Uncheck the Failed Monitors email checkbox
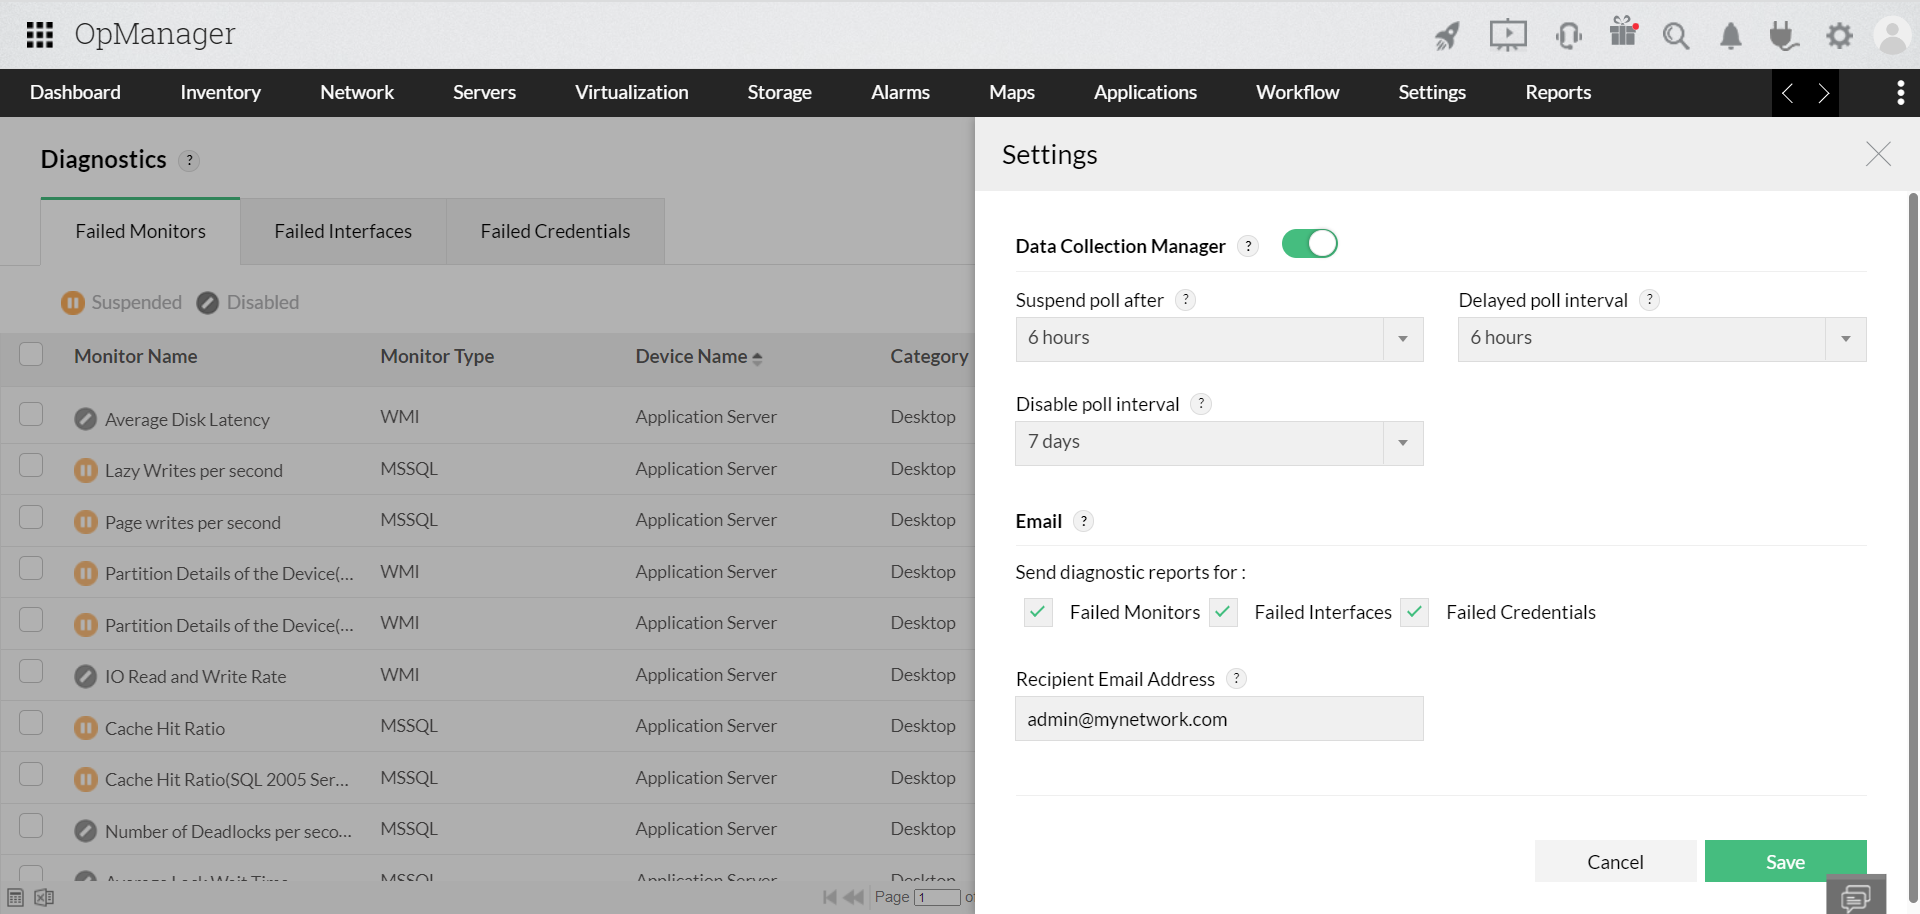 [x=1038, y=612]
